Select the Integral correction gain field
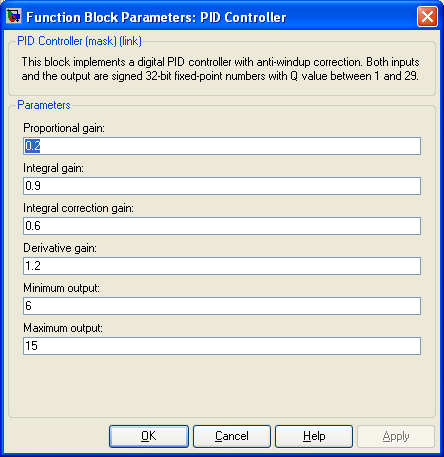 coord(222,226)
